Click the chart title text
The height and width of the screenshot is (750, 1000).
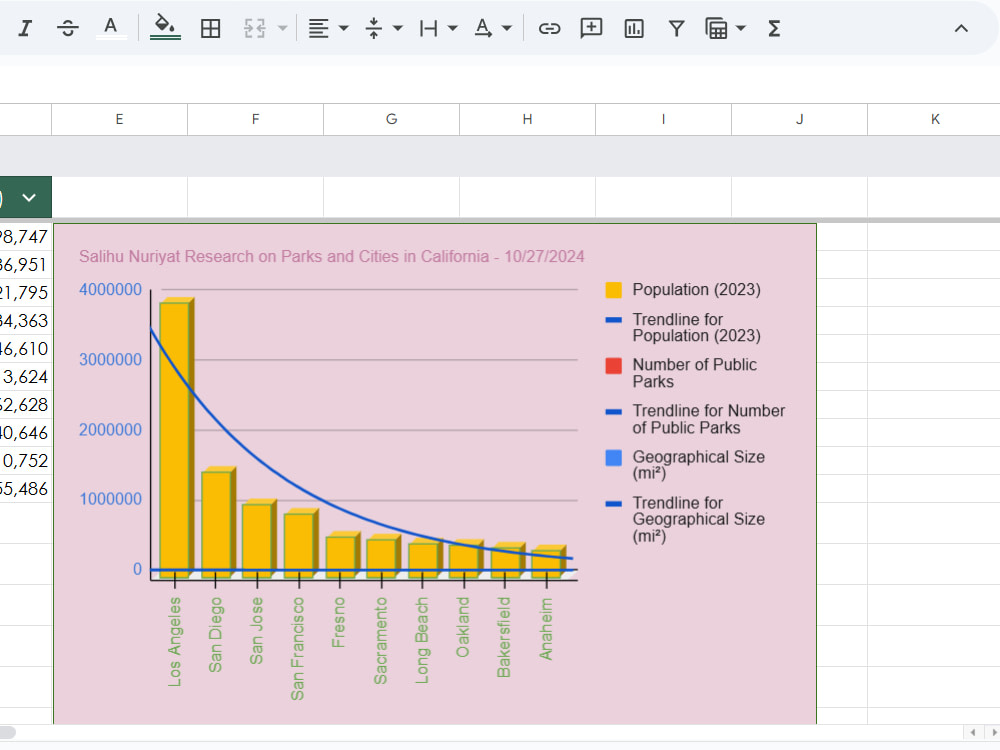tap(332, 256)
